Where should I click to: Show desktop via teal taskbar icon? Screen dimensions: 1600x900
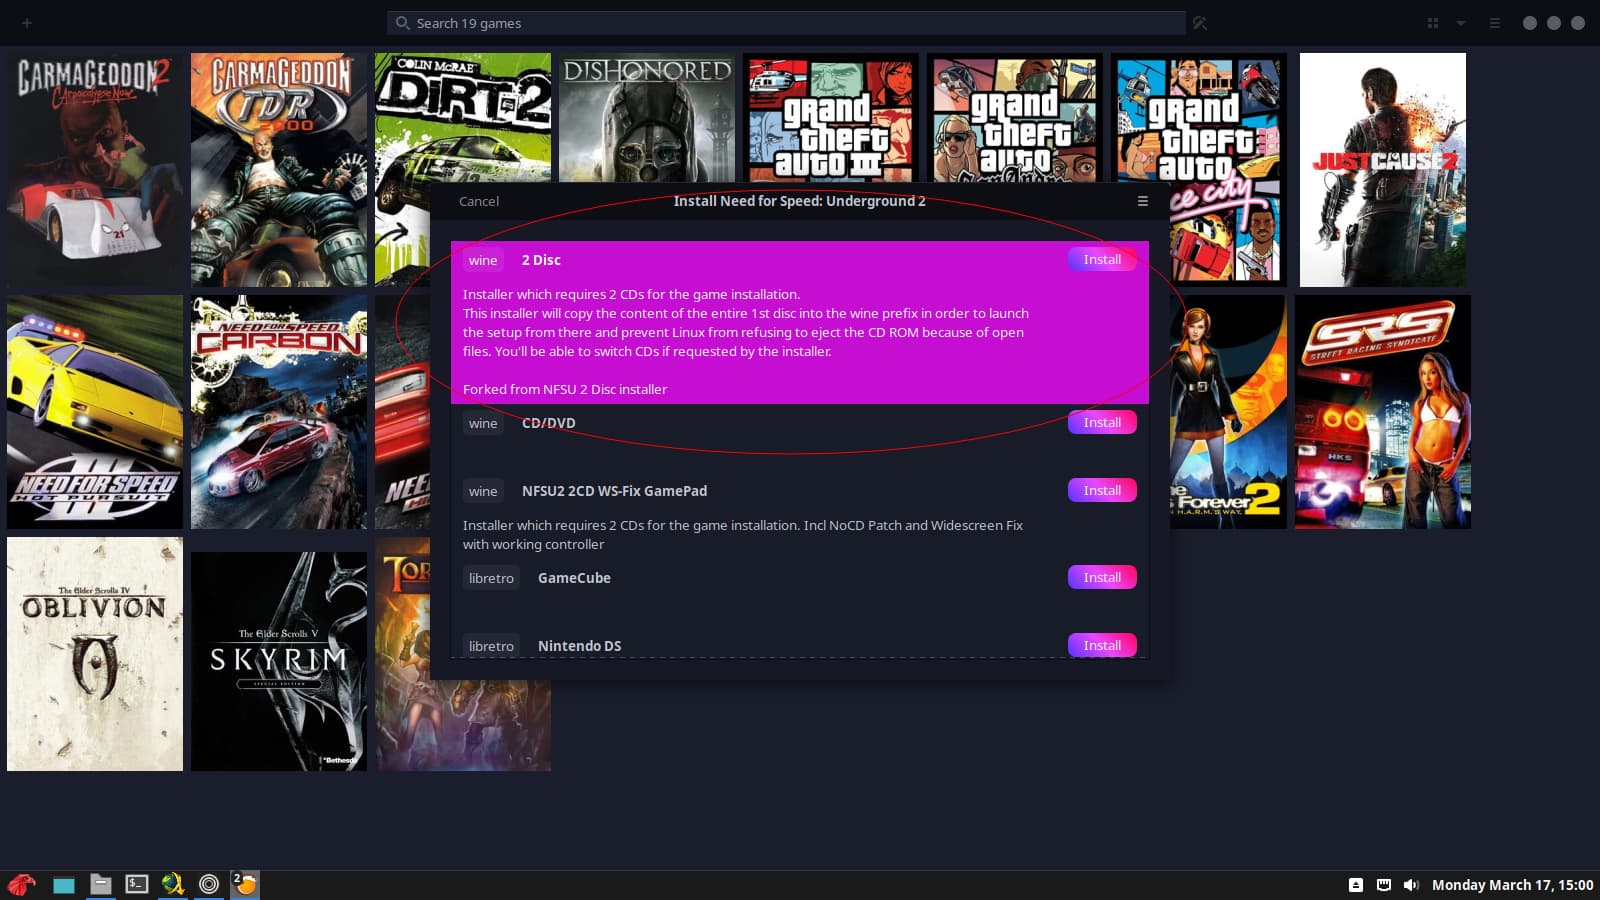point(64,885)
